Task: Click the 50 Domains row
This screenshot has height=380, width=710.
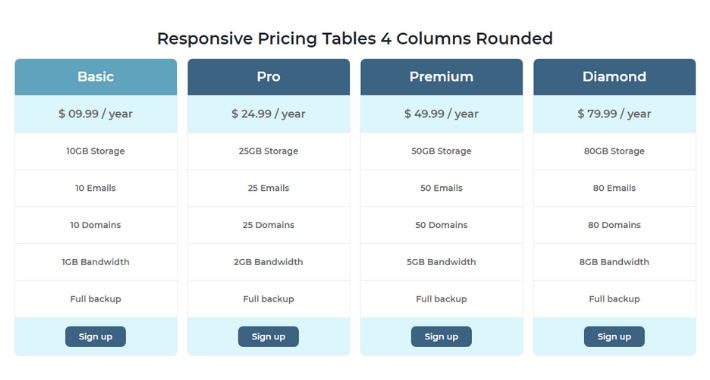Action: 441,225
